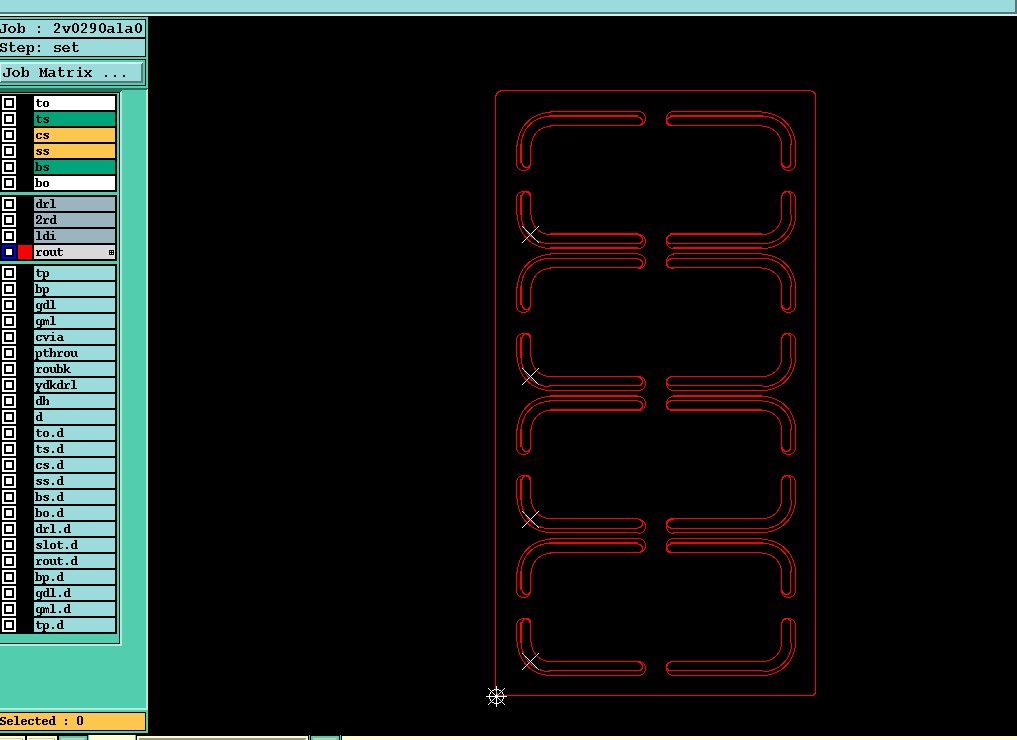
Task: Select the ss layer name
Action: click(x=75, y=151)
